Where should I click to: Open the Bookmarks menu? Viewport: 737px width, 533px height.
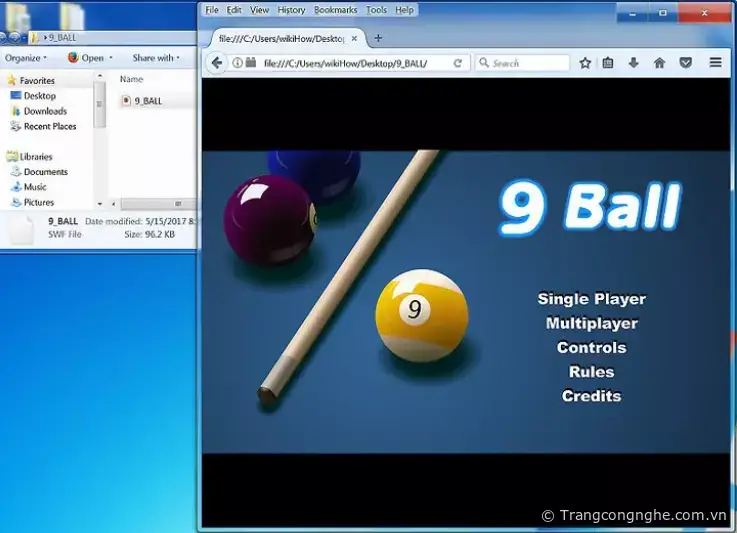pyautogui.click(x=335, y=10)
